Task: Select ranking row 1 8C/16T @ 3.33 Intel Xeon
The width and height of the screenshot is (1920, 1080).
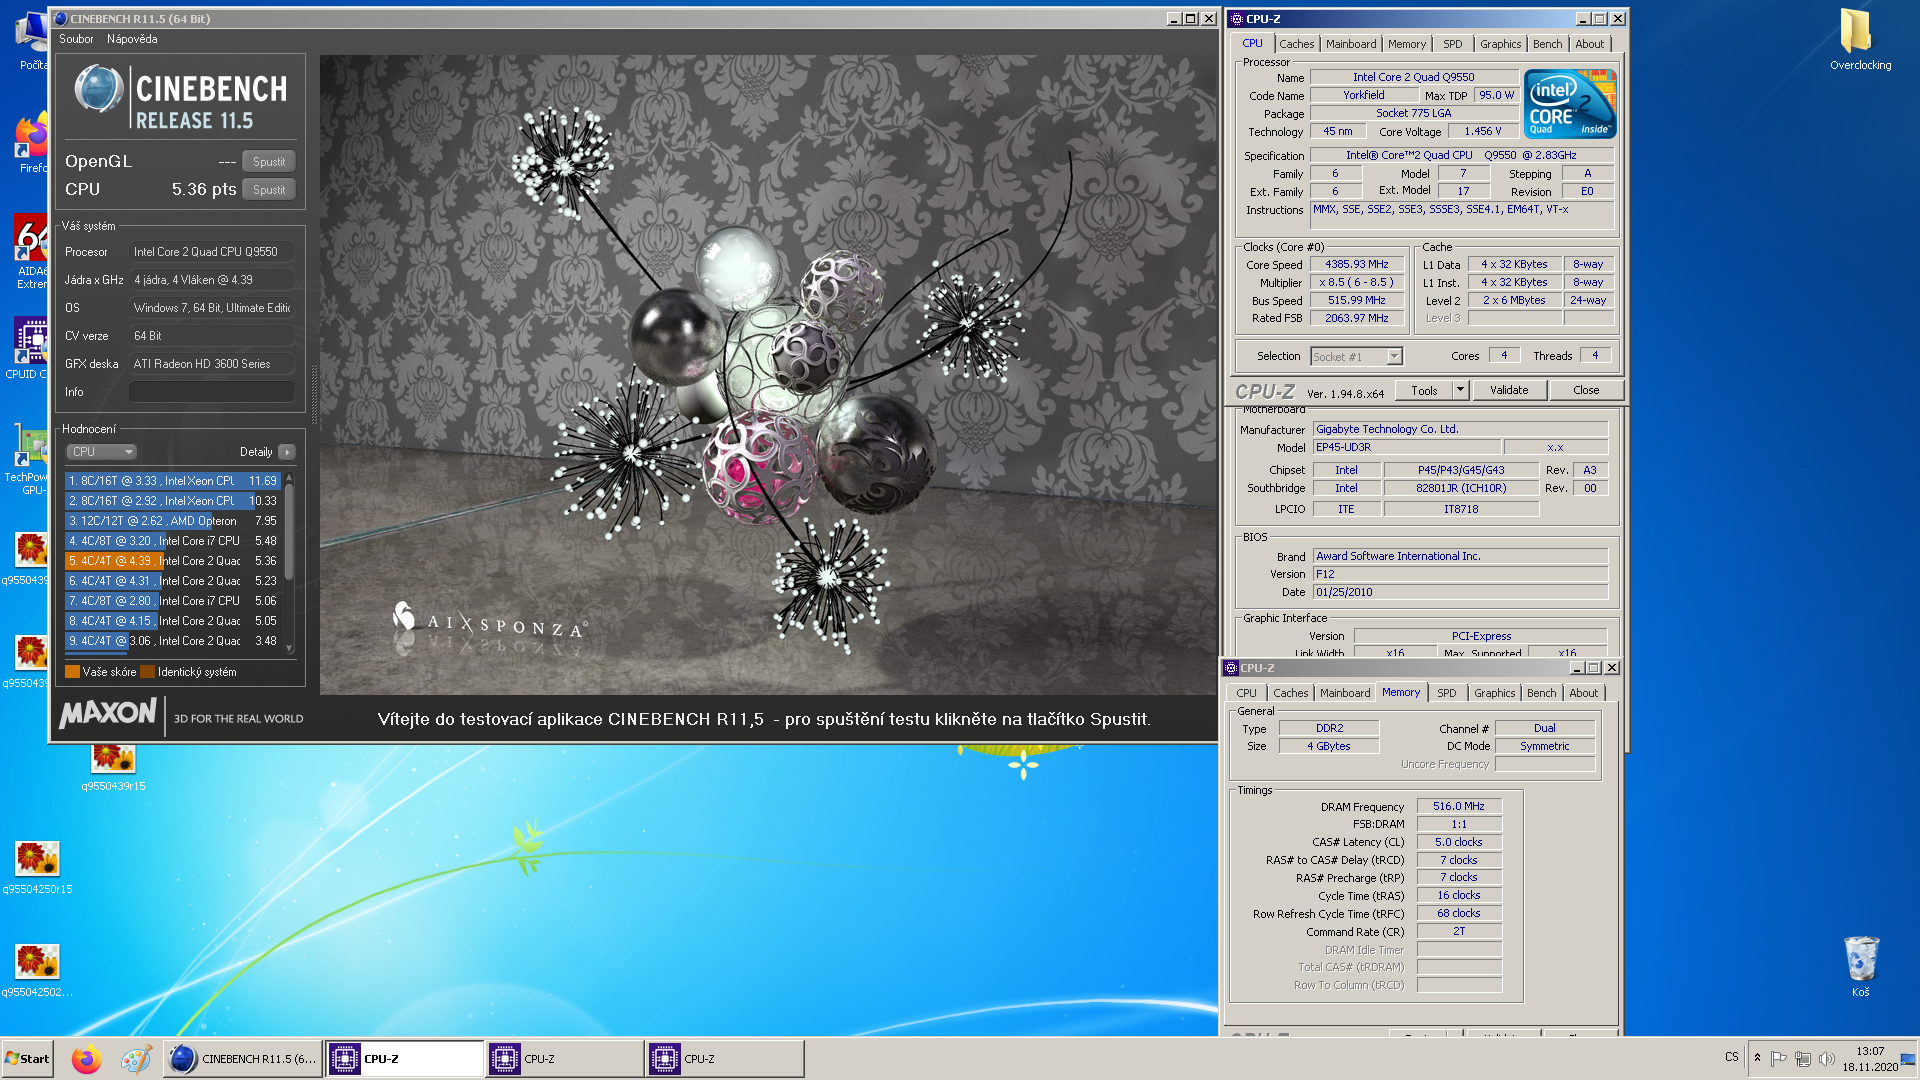Action: click(x=173, y=481)
